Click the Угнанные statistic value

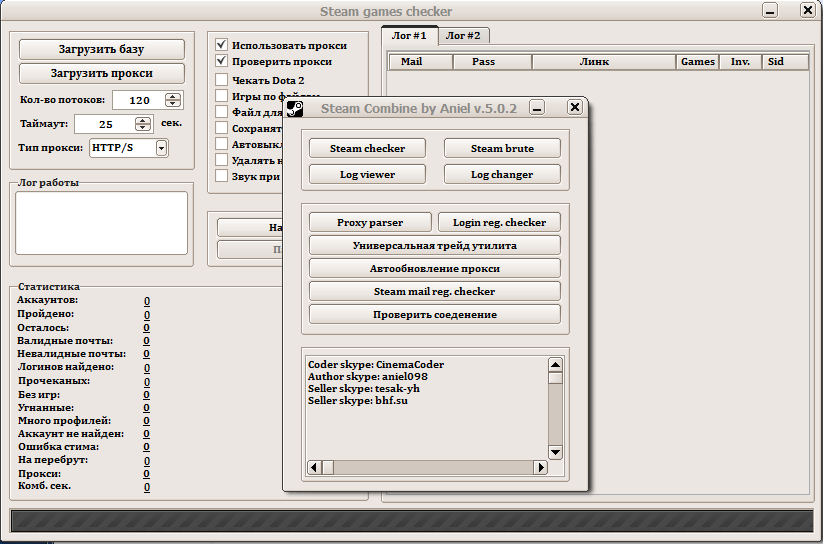coord(146,408)
